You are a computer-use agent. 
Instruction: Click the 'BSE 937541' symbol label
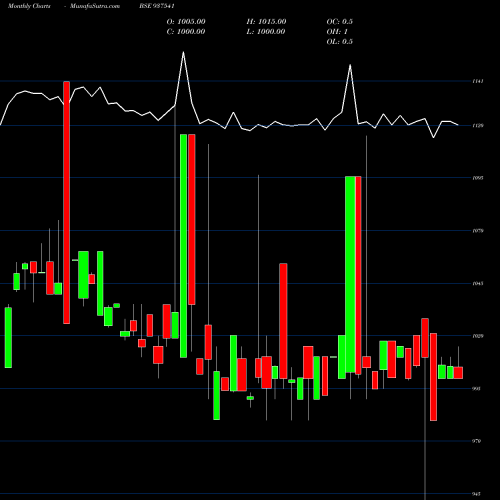157,6
